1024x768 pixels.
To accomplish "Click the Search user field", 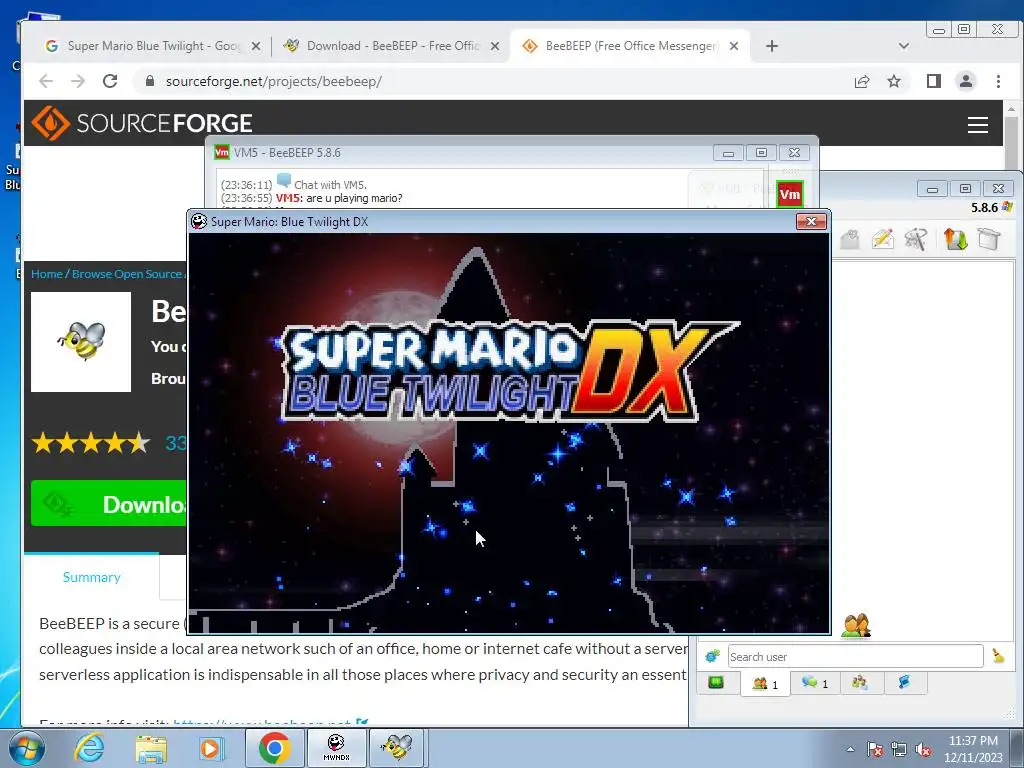I will click(x=856, y=656).
